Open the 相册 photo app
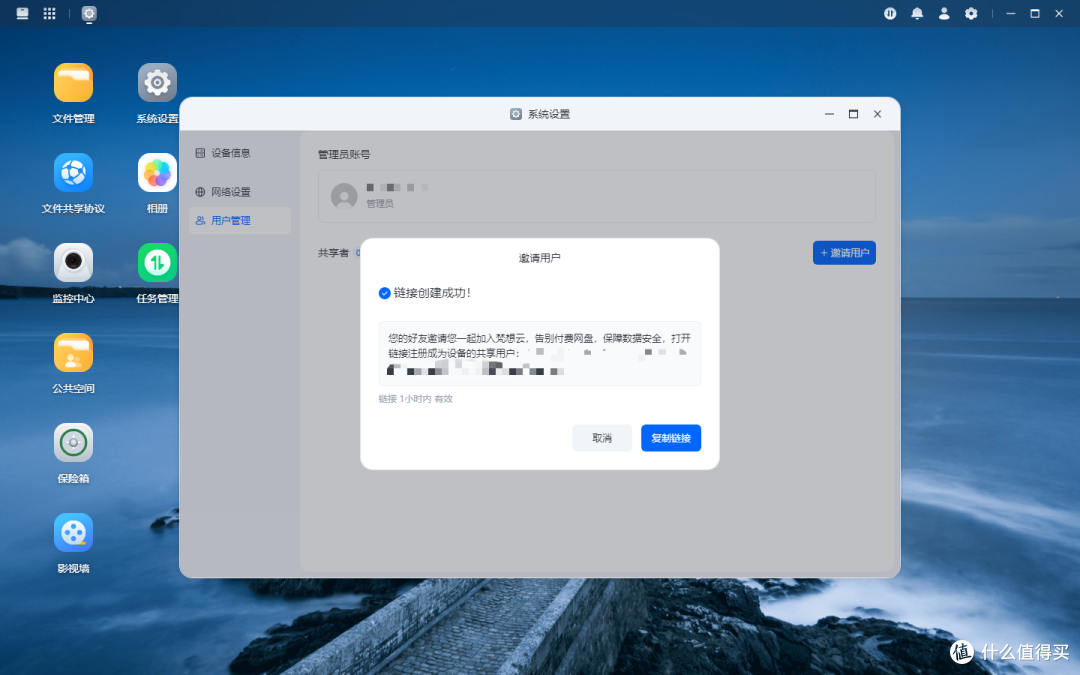Screen dimensions: 1080x675 (157, 173)
